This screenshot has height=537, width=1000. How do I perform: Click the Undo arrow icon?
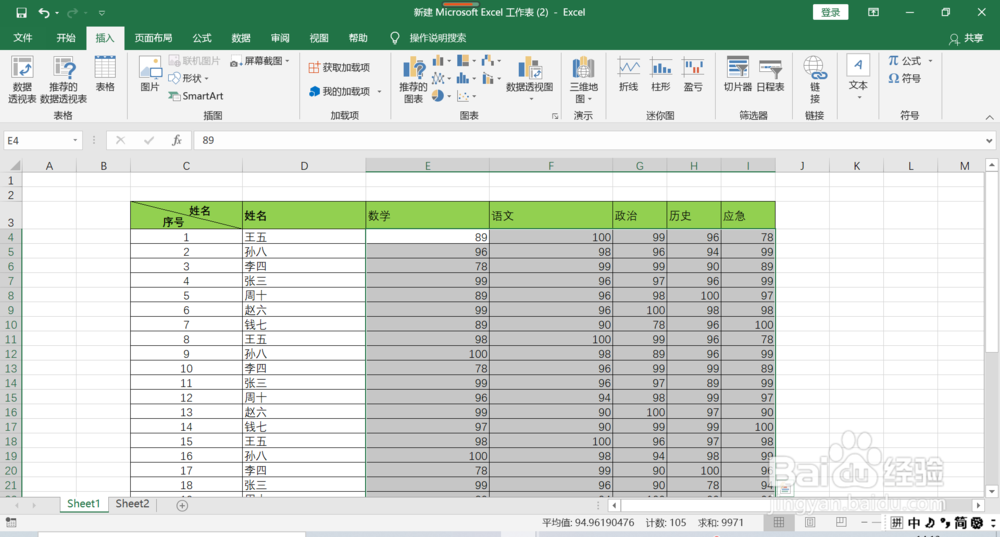tap(43, 12)
